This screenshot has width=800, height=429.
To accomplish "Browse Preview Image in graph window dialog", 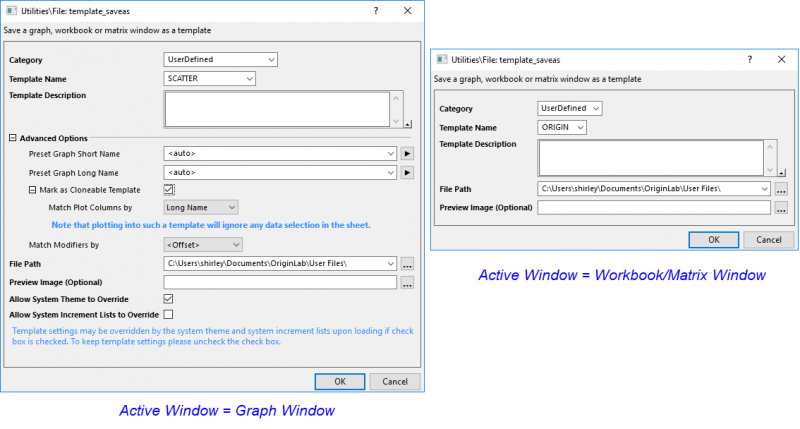I will [x=407, y=282].
